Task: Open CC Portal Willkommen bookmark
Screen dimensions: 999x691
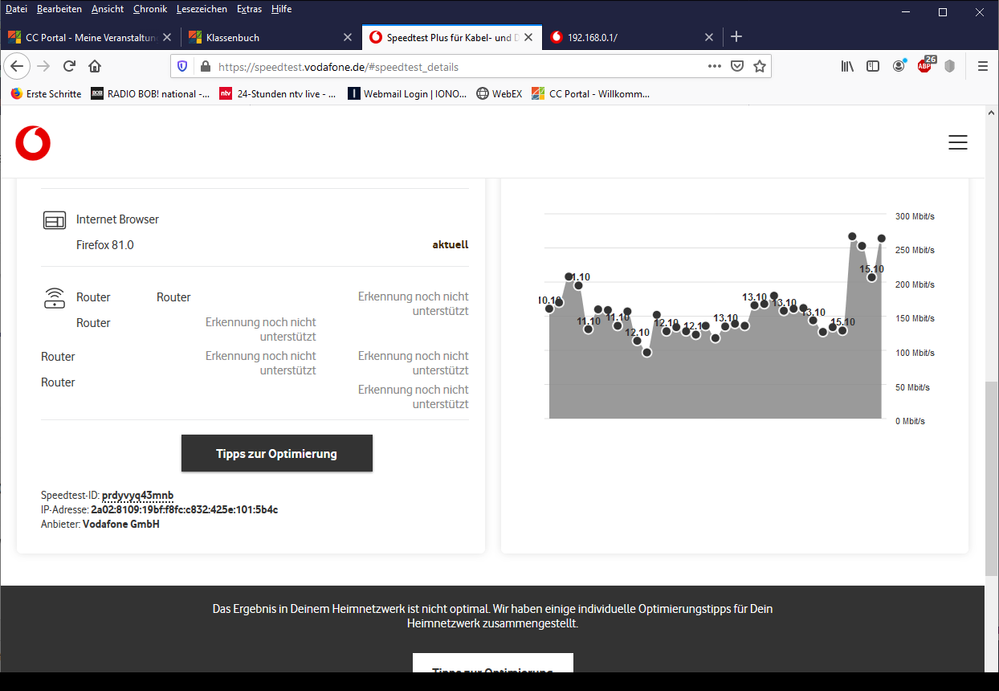Action: [x=591, y=94]
